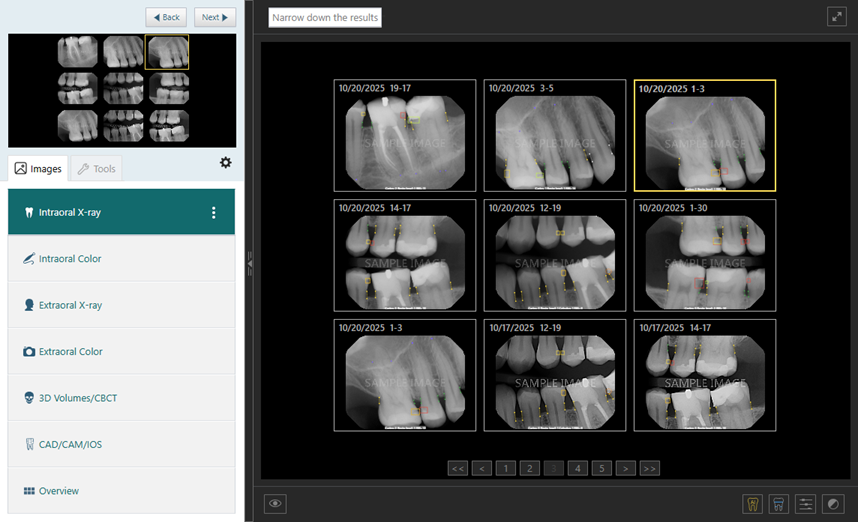Viewport: 858px width, 522px height.
Task: Click the blue tooth chart icon
Action: click(x=779, y=503)
